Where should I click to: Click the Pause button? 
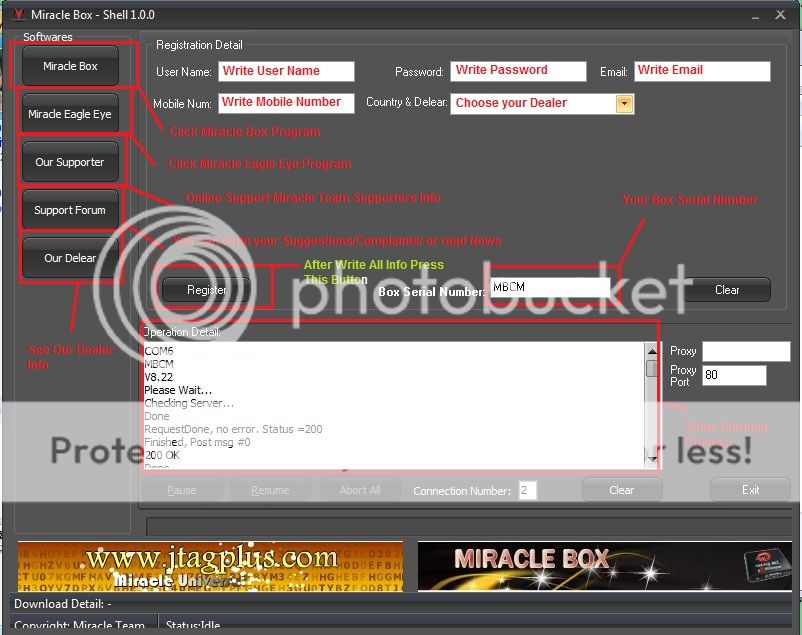click(182, 490)
